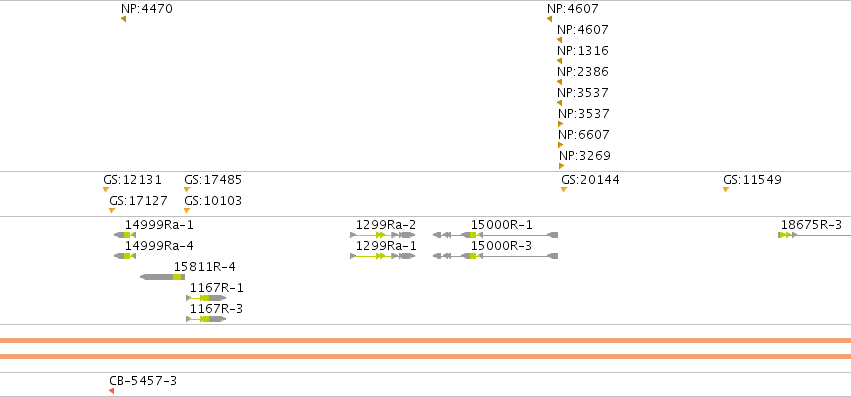The height and width of the screenshot is (397, 851).
Task: Click the 14999Ra-4 label text
Action: 159,245
